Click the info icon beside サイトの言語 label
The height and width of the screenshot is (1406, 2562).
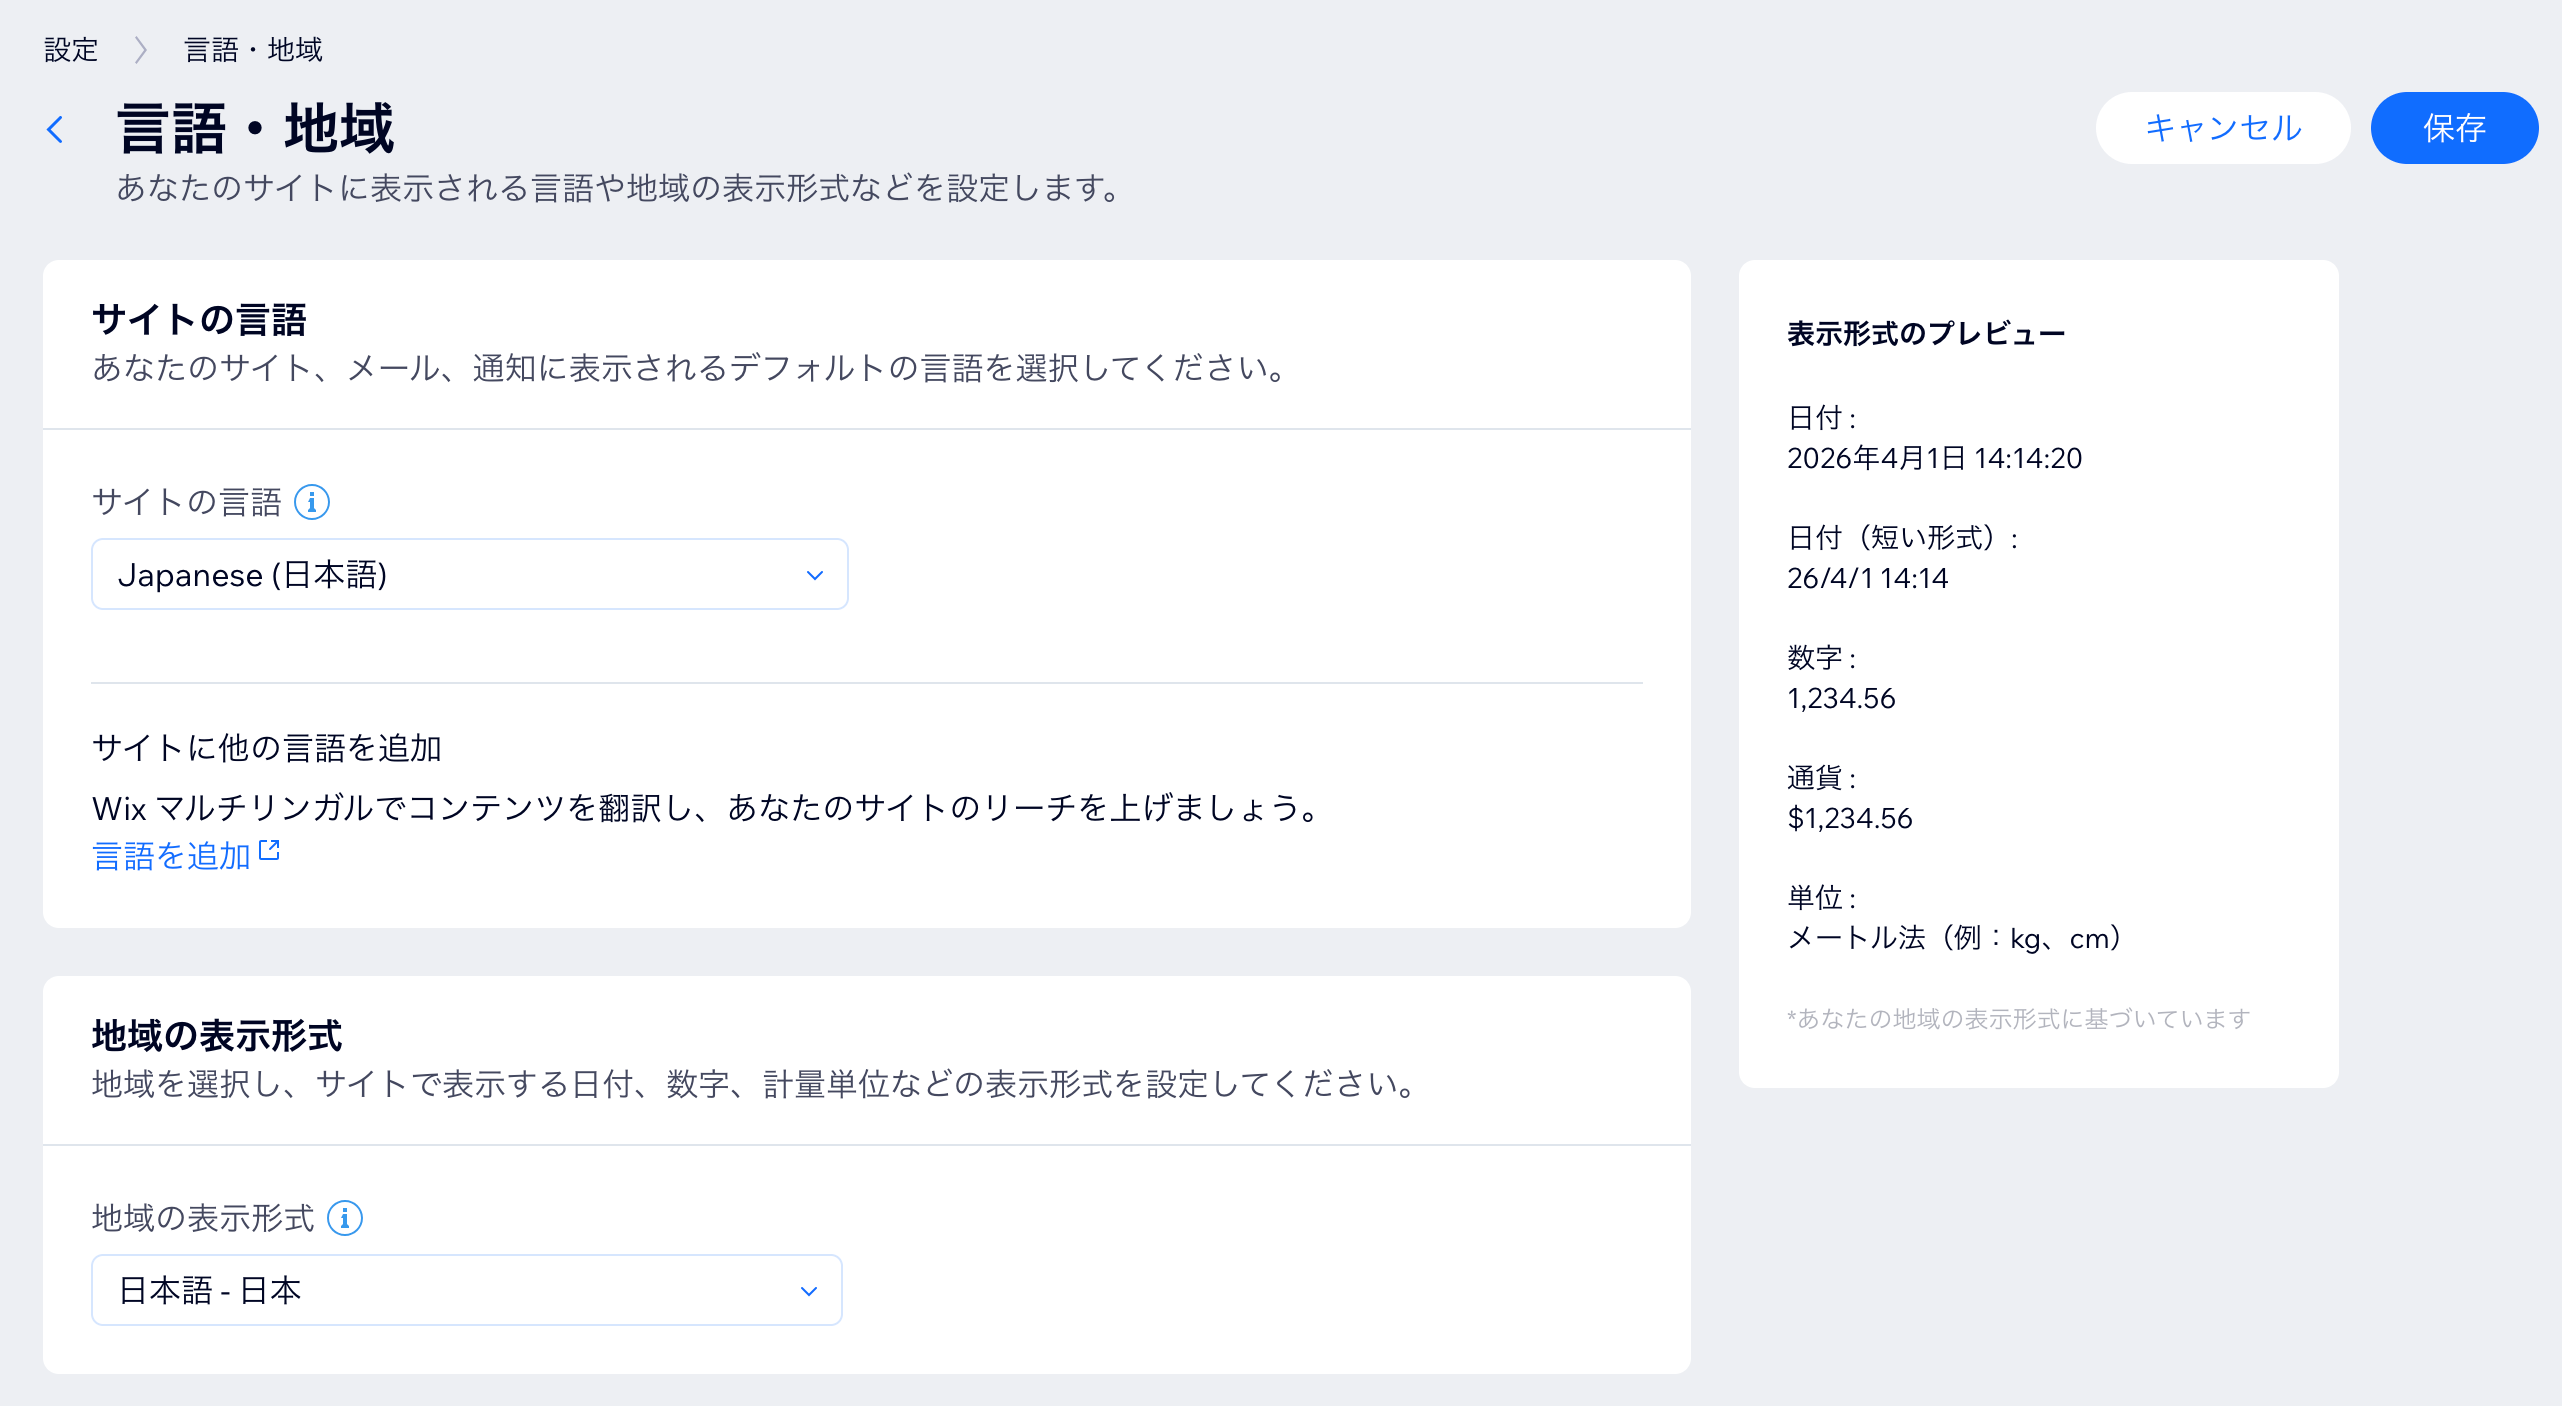313,503
